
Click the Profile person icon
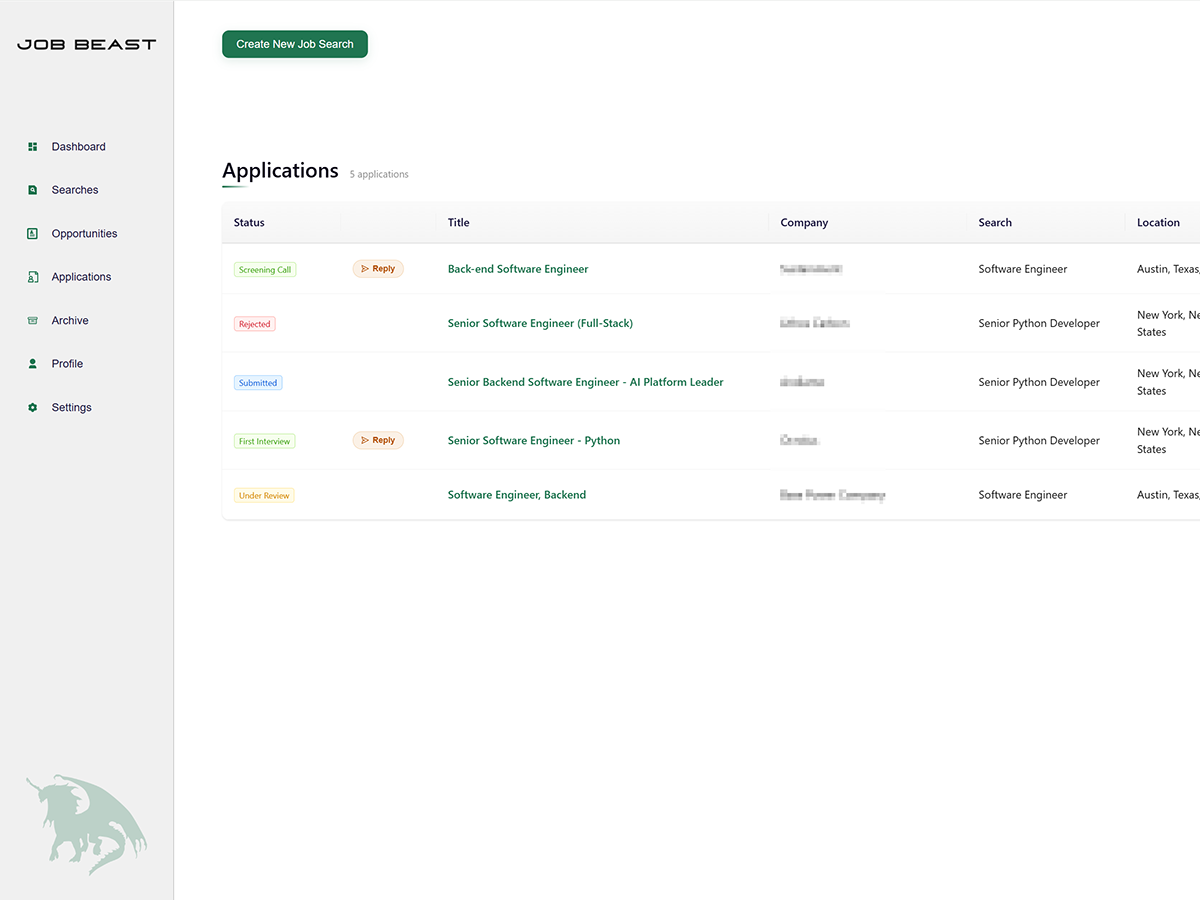[x=33, y=363]
